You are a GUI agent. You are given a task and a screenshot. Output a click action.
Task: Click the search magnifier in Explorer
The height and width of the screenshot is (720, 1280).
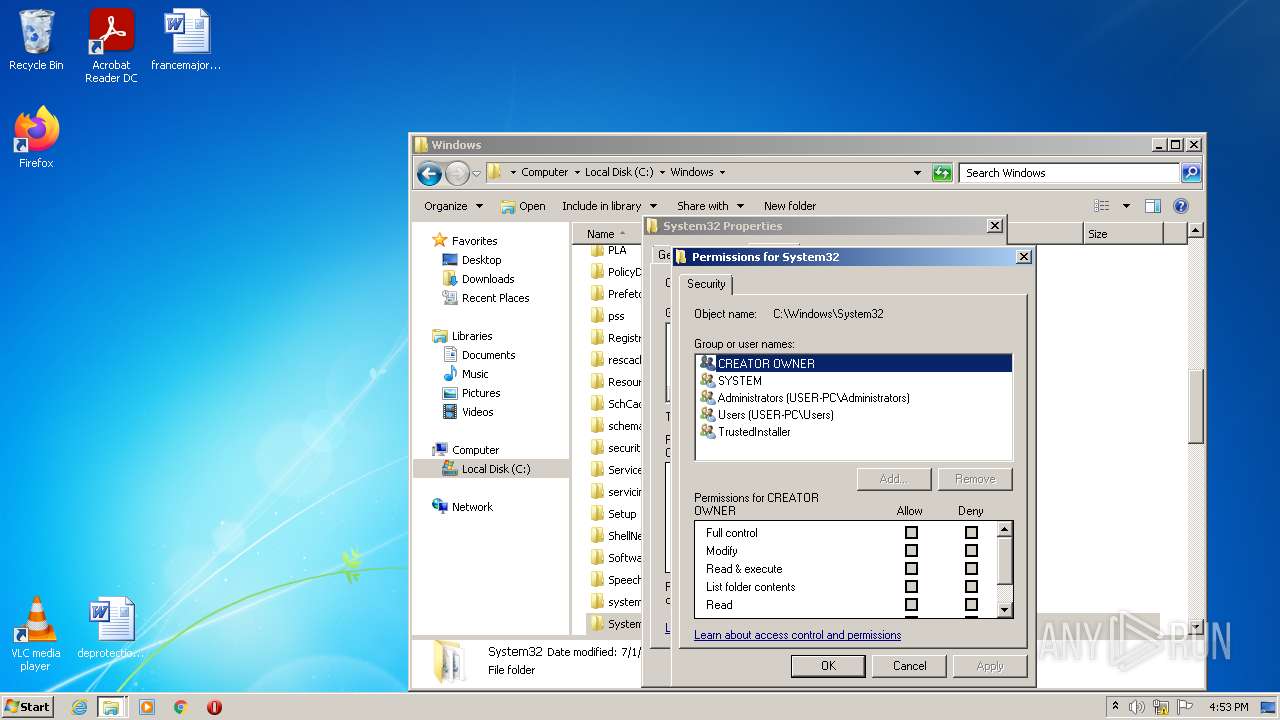1190,173
